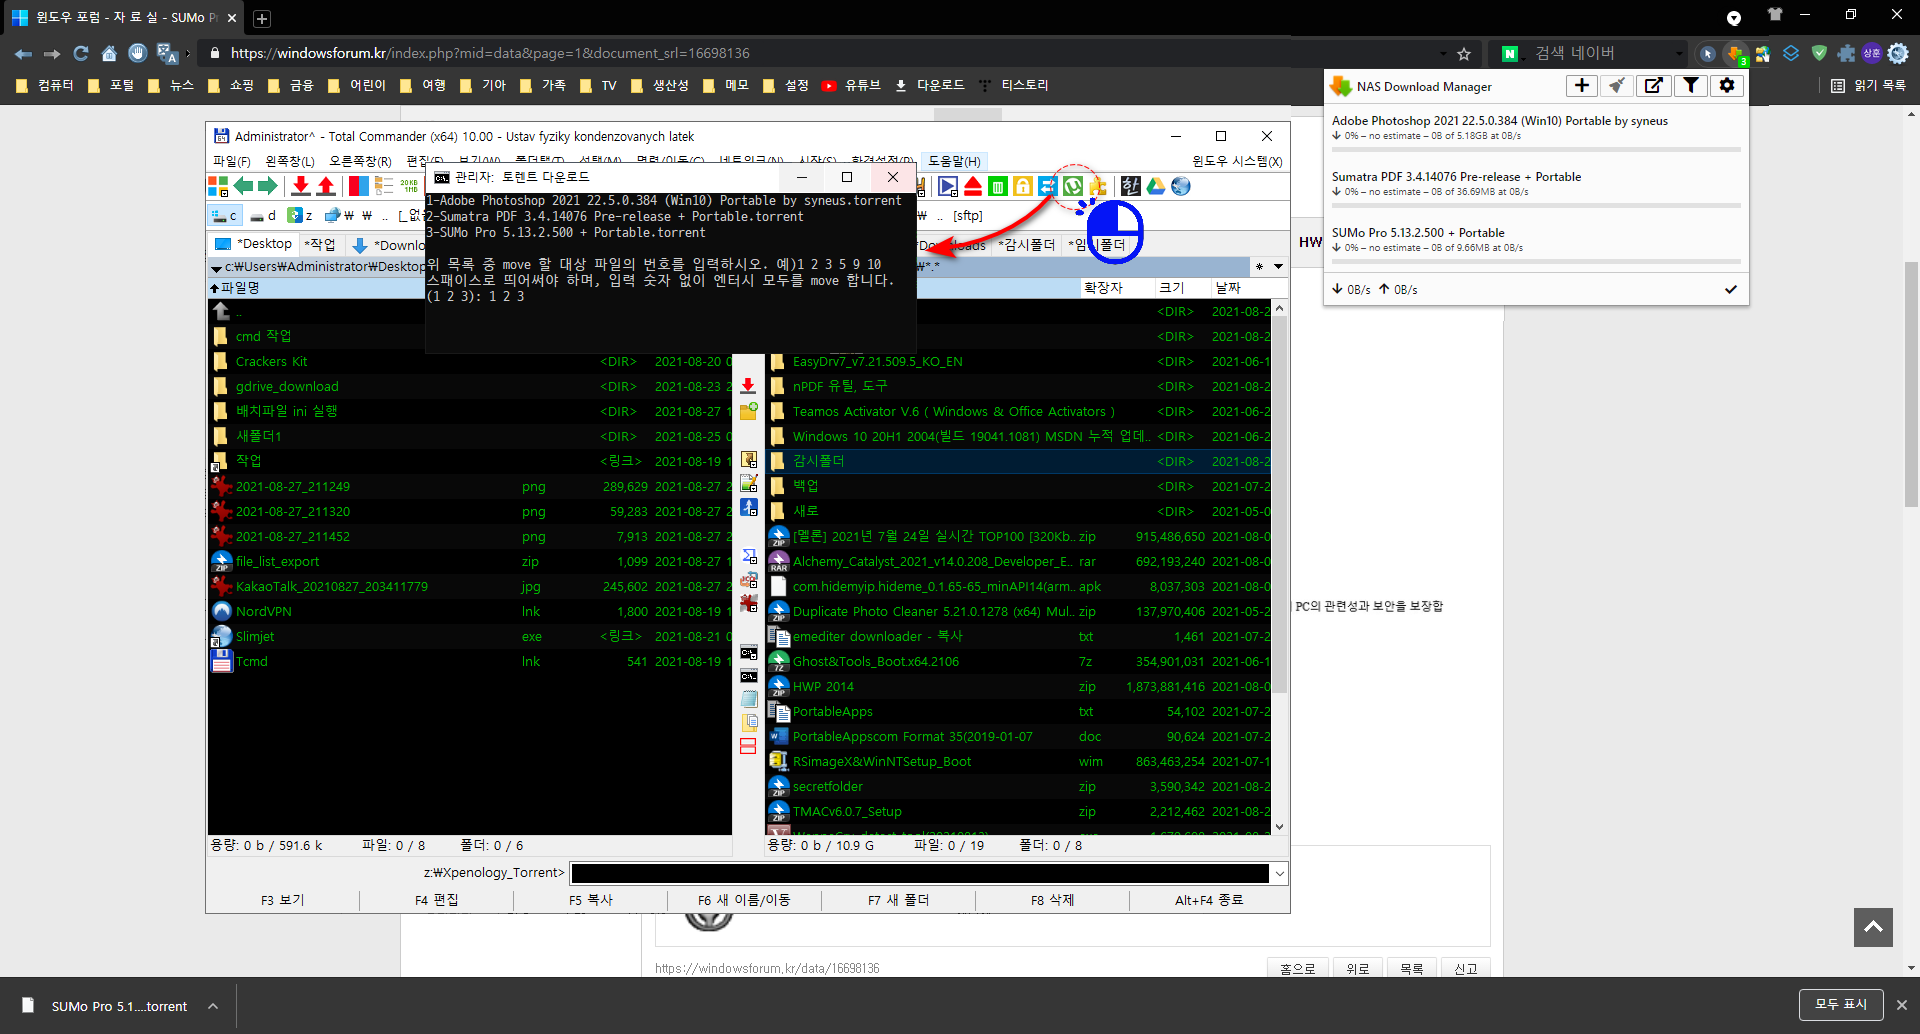Open the 파일(F) menu
Viewport: 1920px width, 1034px height.
232,161
